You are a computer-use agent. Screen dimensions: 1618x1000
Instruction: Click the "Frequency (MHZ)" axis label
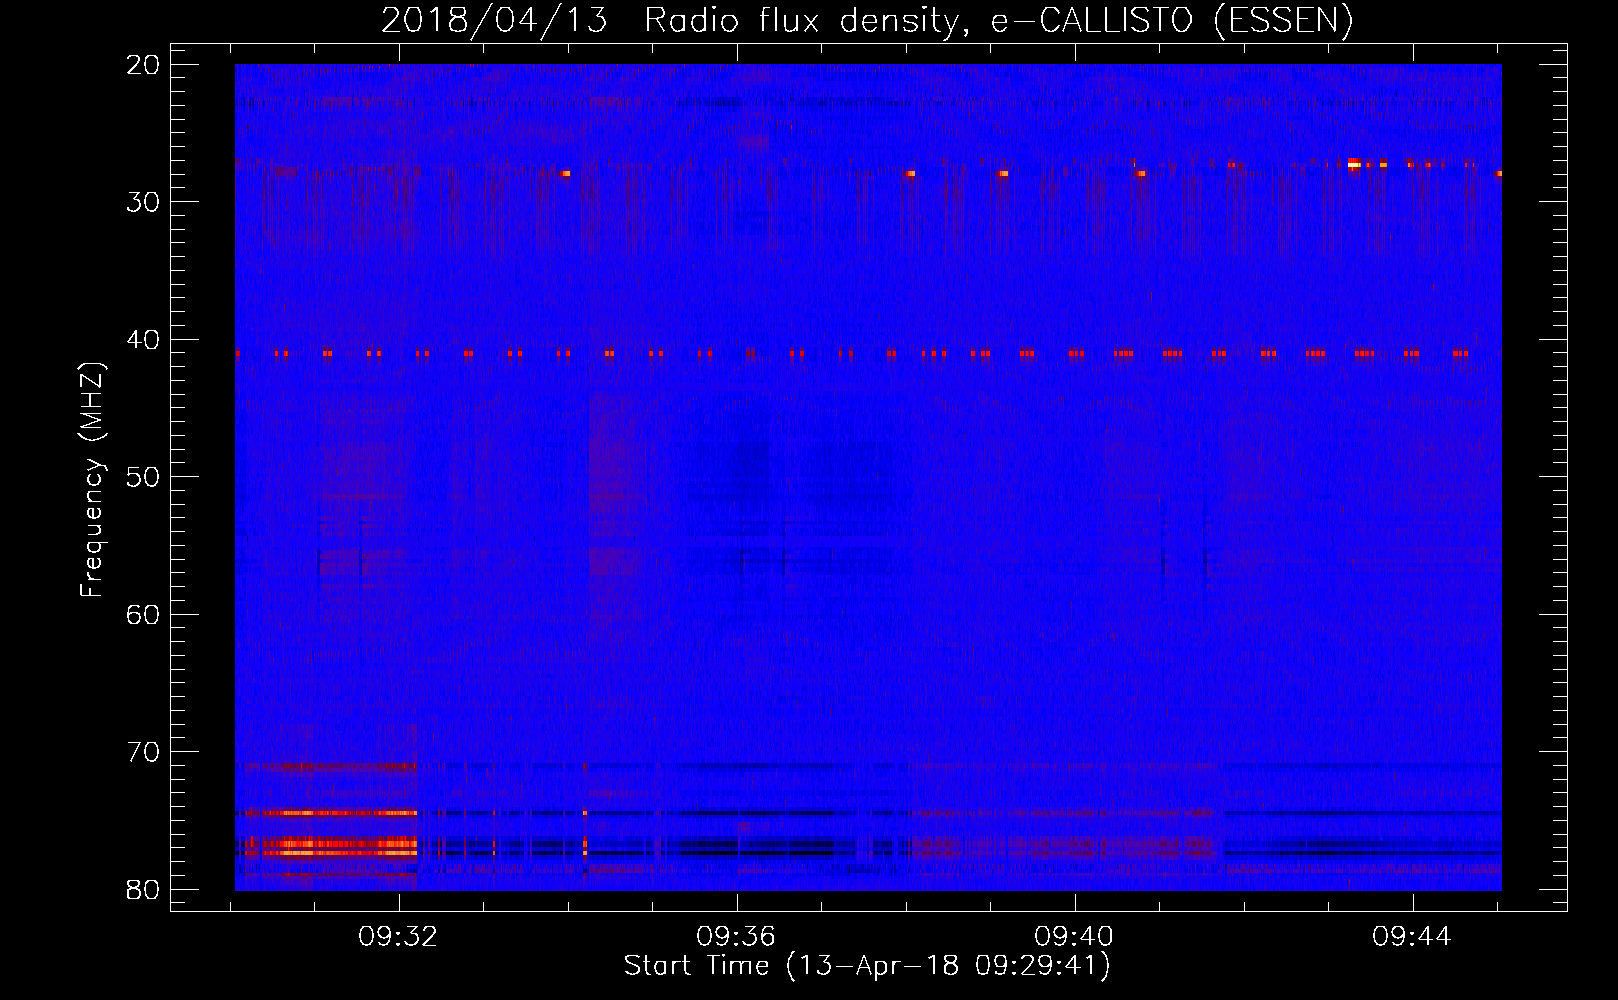pyautogui.click(x=92, y=480)
